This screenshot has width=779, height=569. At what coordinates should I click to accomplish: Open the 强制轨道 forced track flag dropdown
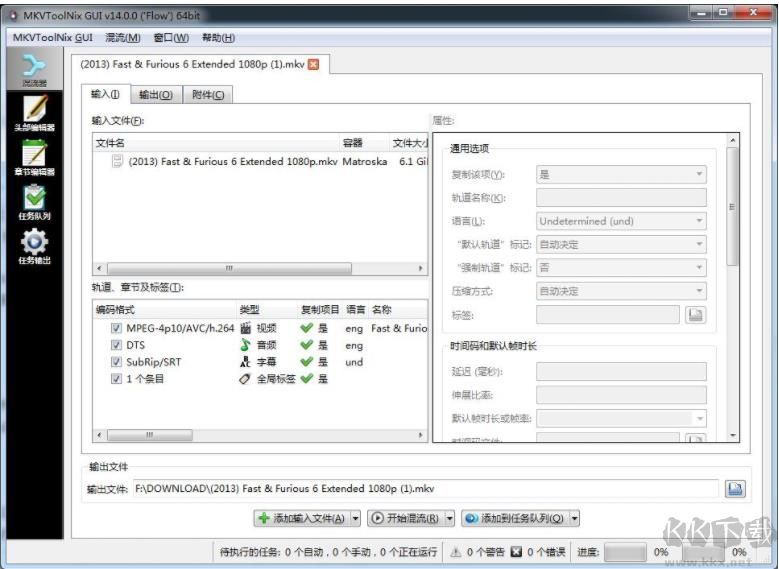[621, 267]
